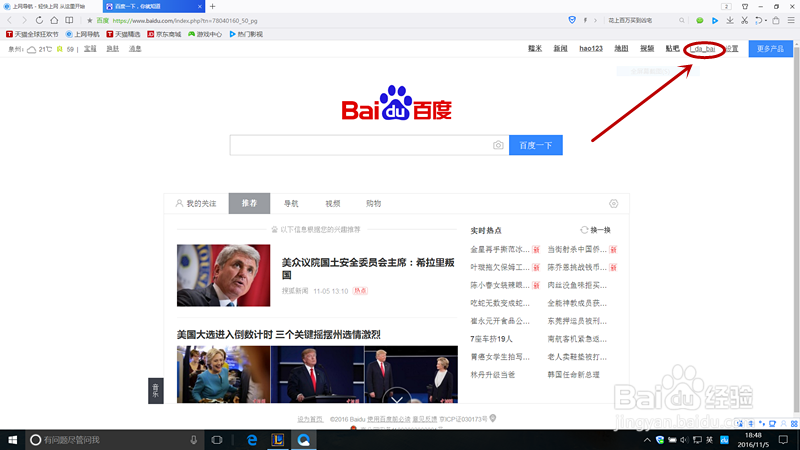Image resolution: width=800 pixels, height=450 pixels.
Task: Click the 更多产品 button
Action: coord(770,48)
